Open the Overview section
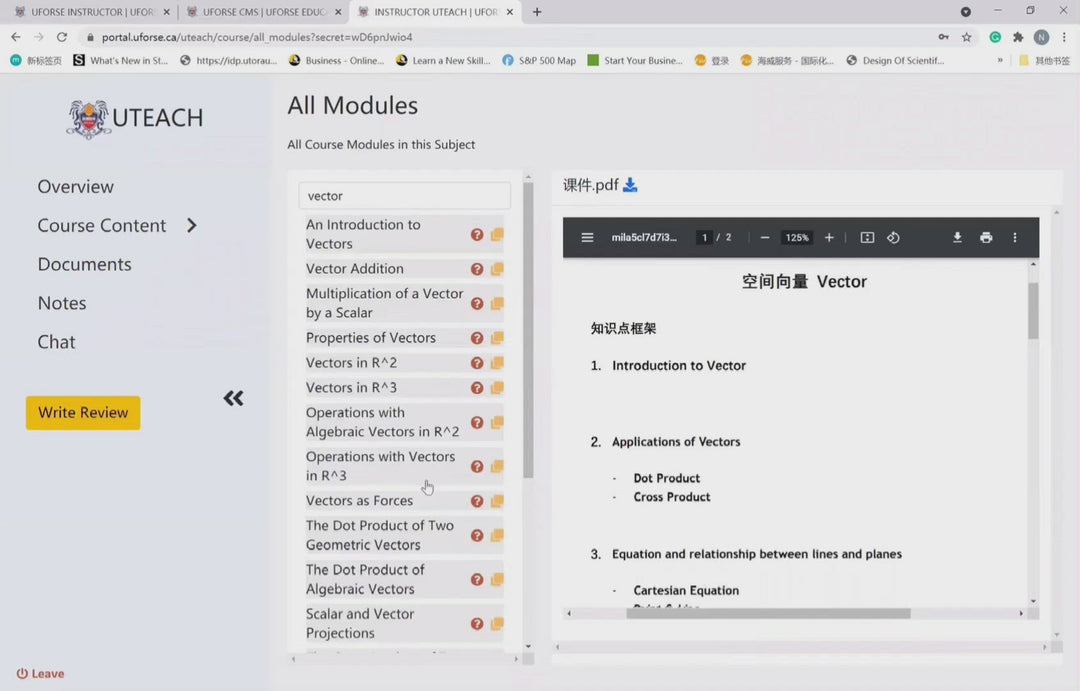 coord(76,187)
